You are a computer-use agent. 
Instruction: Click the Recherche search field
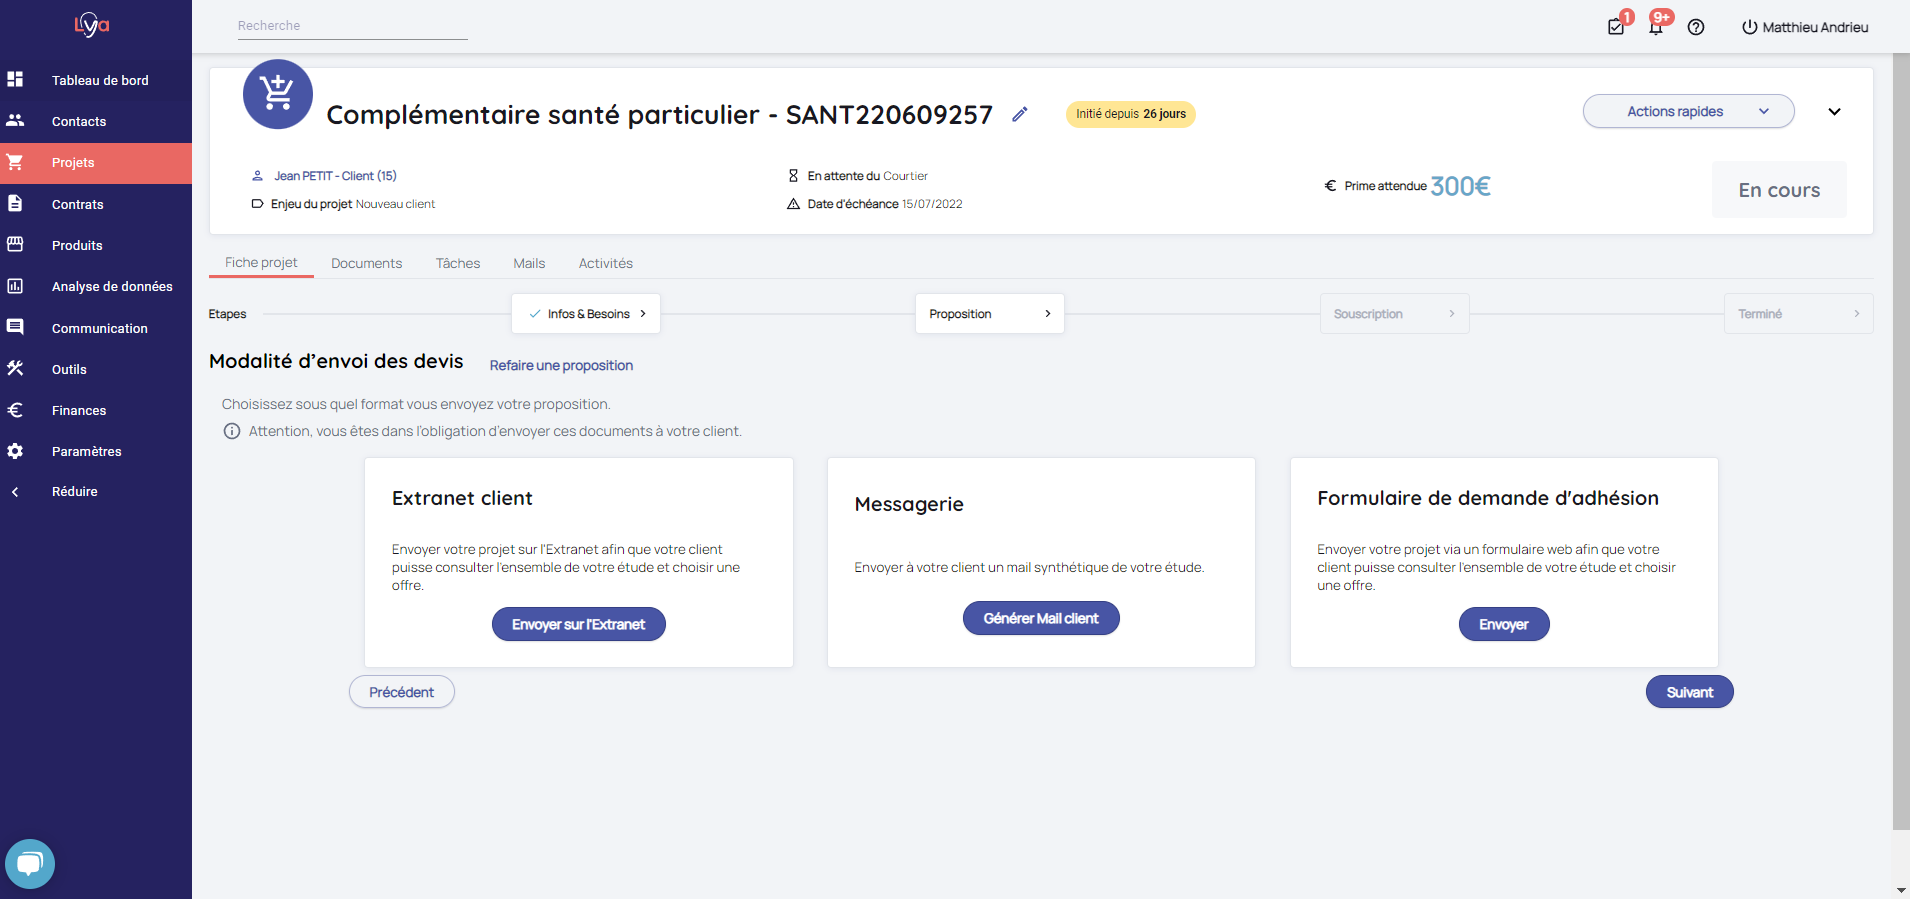tap(352, 26)
